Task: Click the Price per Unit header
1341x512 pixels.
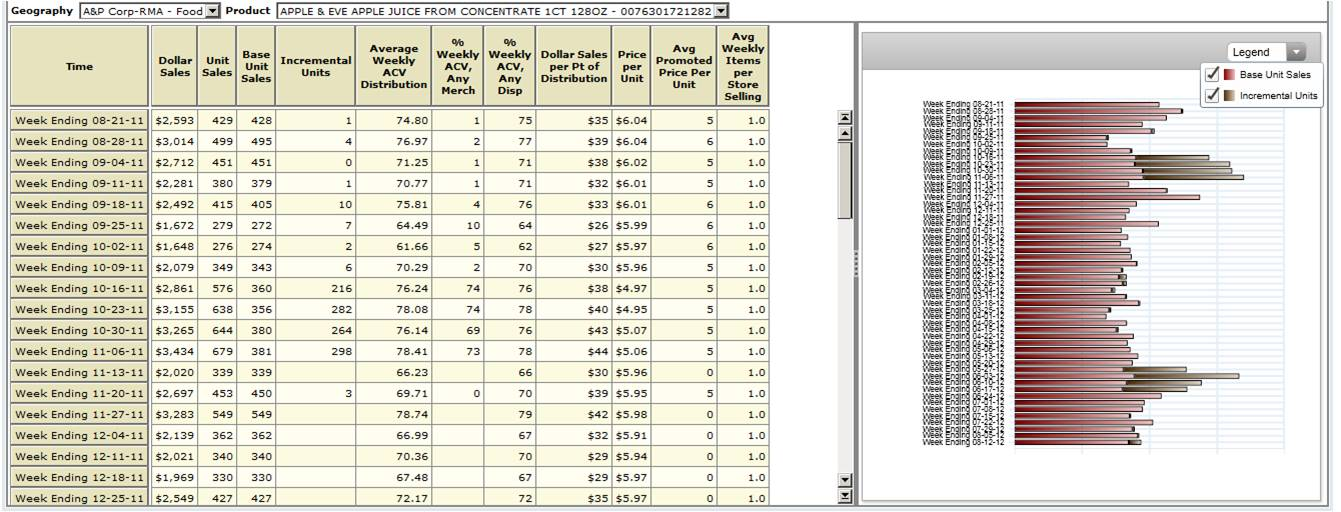Action: 632,66
